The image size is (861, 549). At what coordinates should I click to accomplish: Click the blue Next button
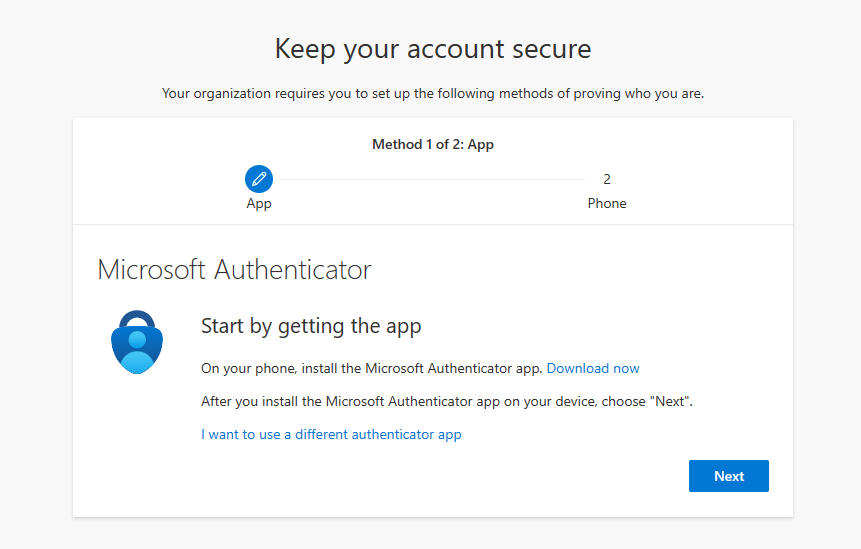coord(729,476)
